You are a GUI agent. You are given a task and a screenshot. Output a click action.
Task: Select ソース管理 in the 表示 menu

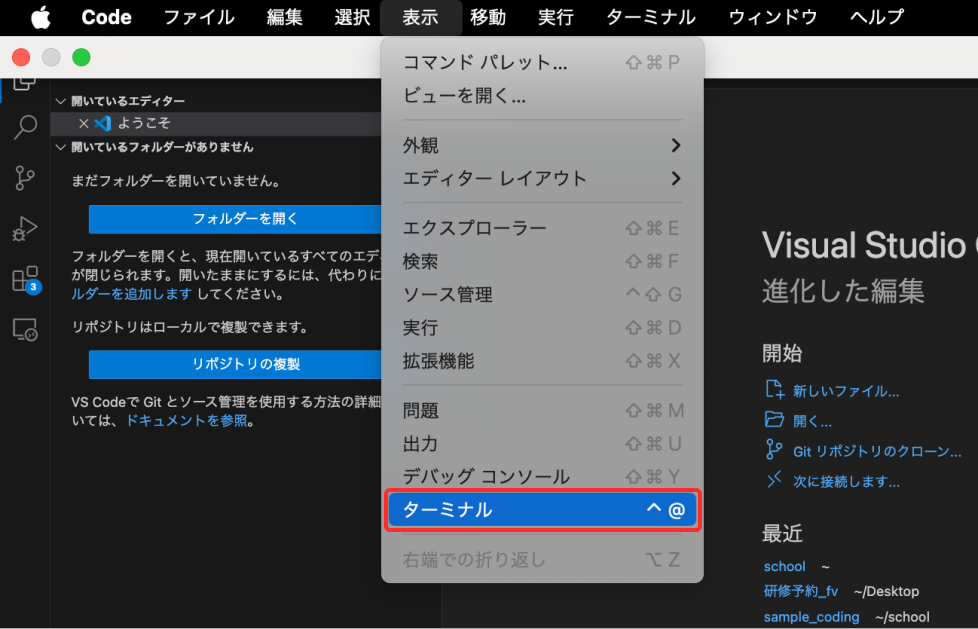pyautogui.click(x=542, y=295)
